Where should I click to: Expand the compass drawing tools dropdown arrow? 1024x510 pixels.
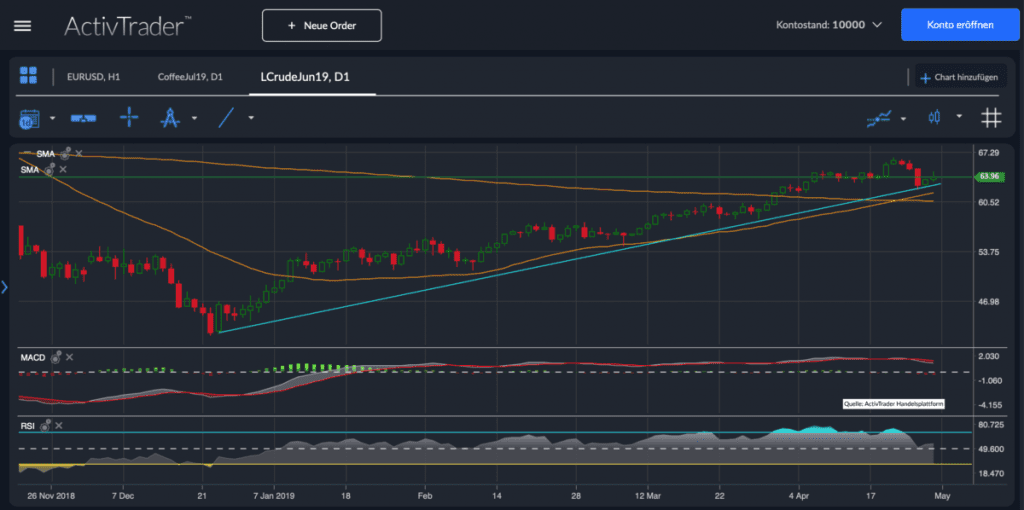tap(194, 118)
